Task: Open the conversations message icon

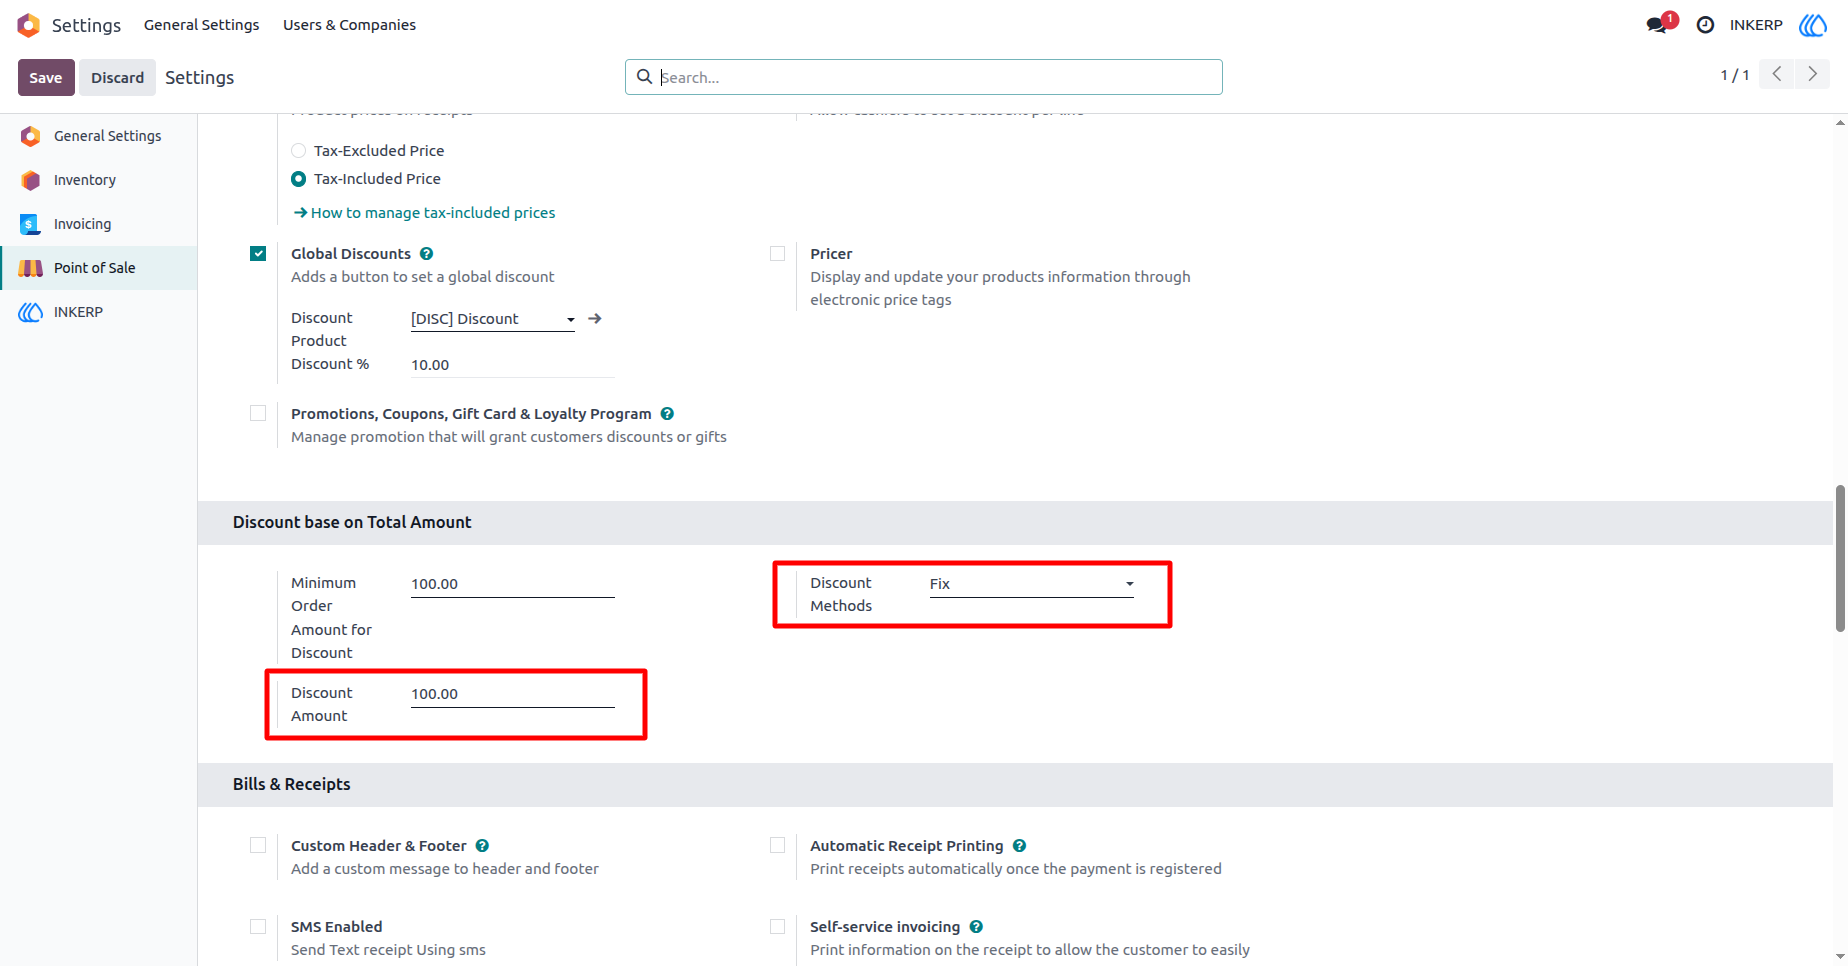Action: [1657, 25]
